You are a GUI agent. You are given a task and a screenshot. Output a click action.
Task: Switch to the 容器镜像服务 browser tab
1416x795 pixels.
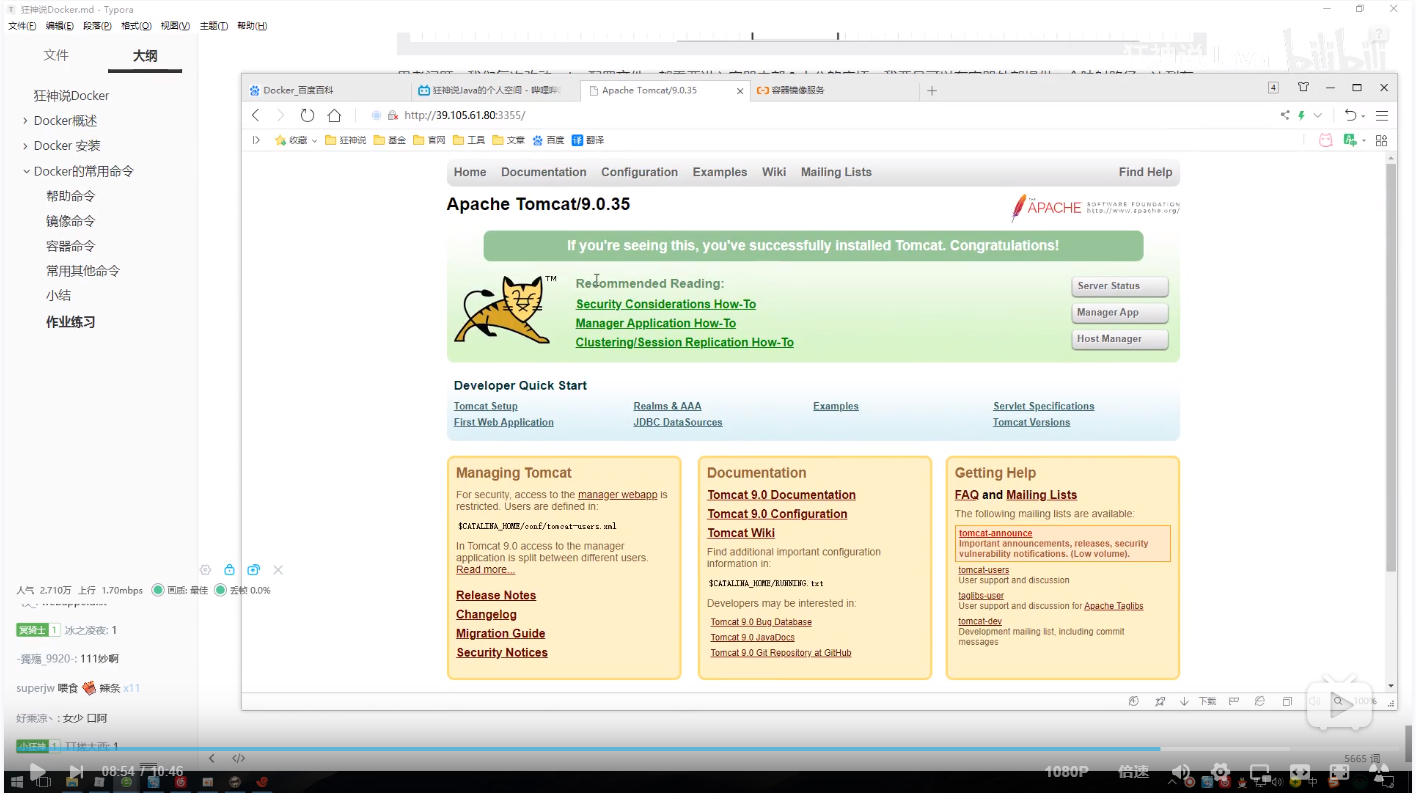(833, 90)
